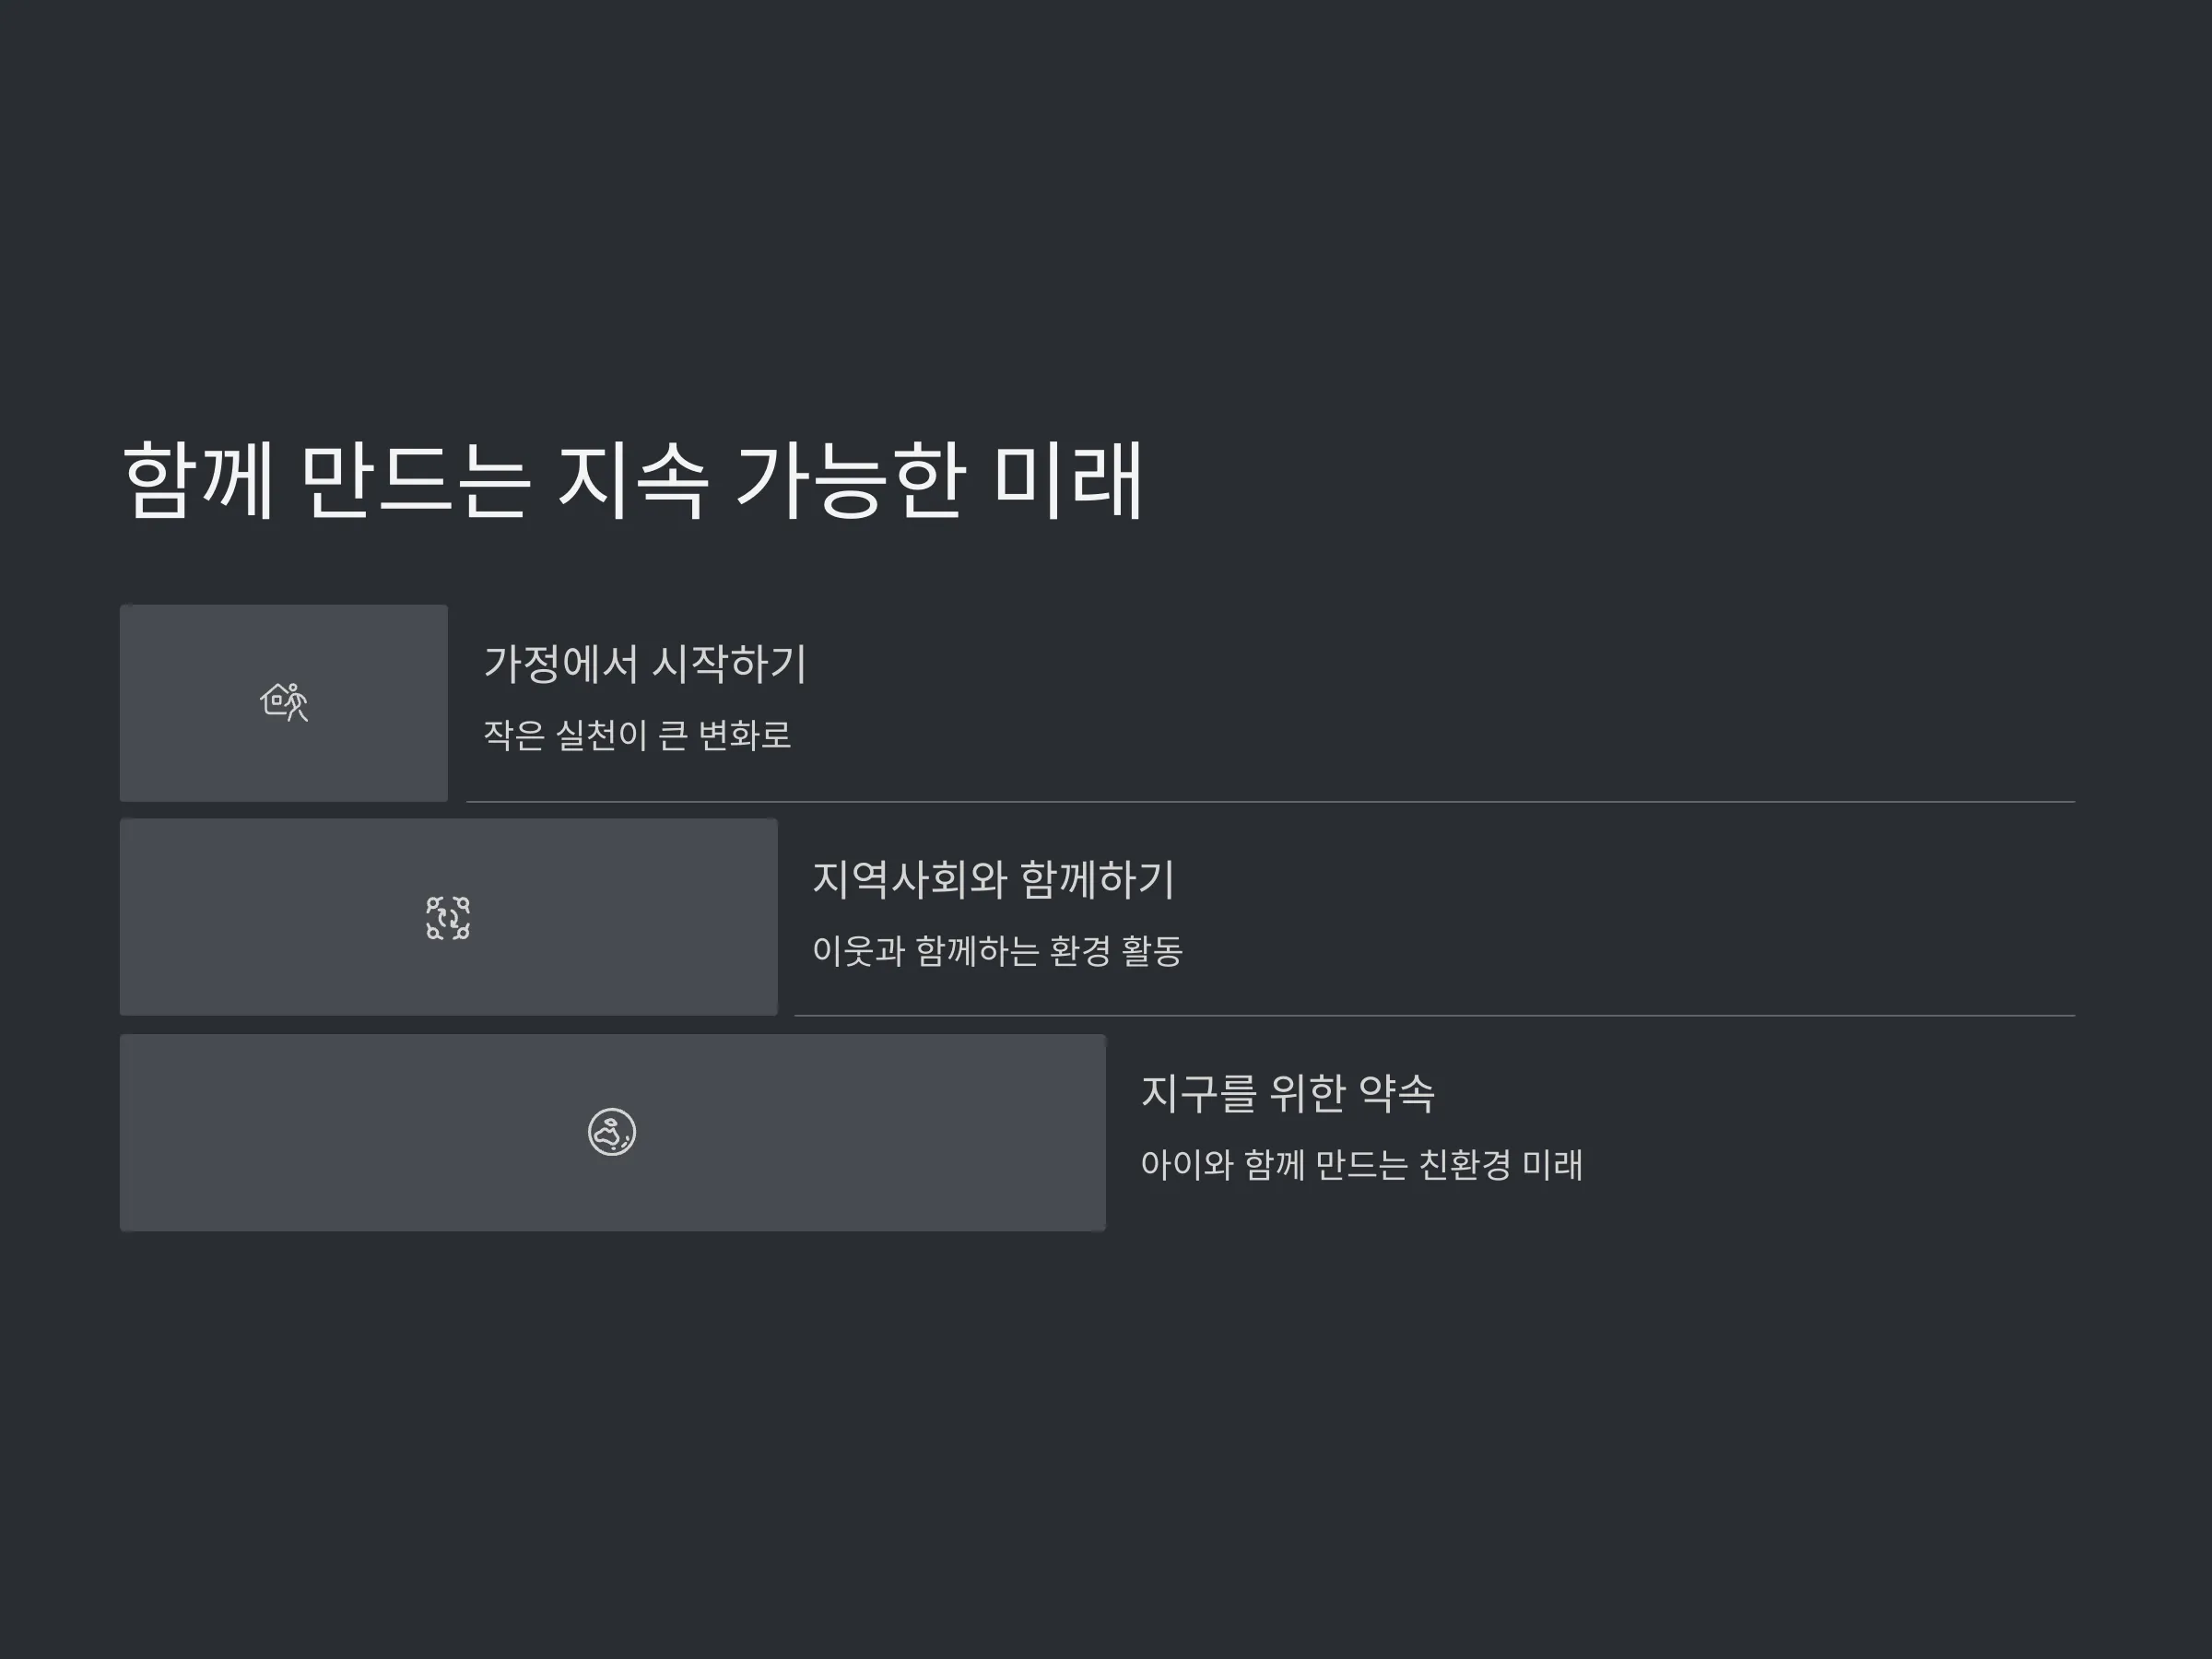Viewport: 2212px width, 1659px height.
Task: Click the word 가능한 in the title
Action: pos(851,481)
